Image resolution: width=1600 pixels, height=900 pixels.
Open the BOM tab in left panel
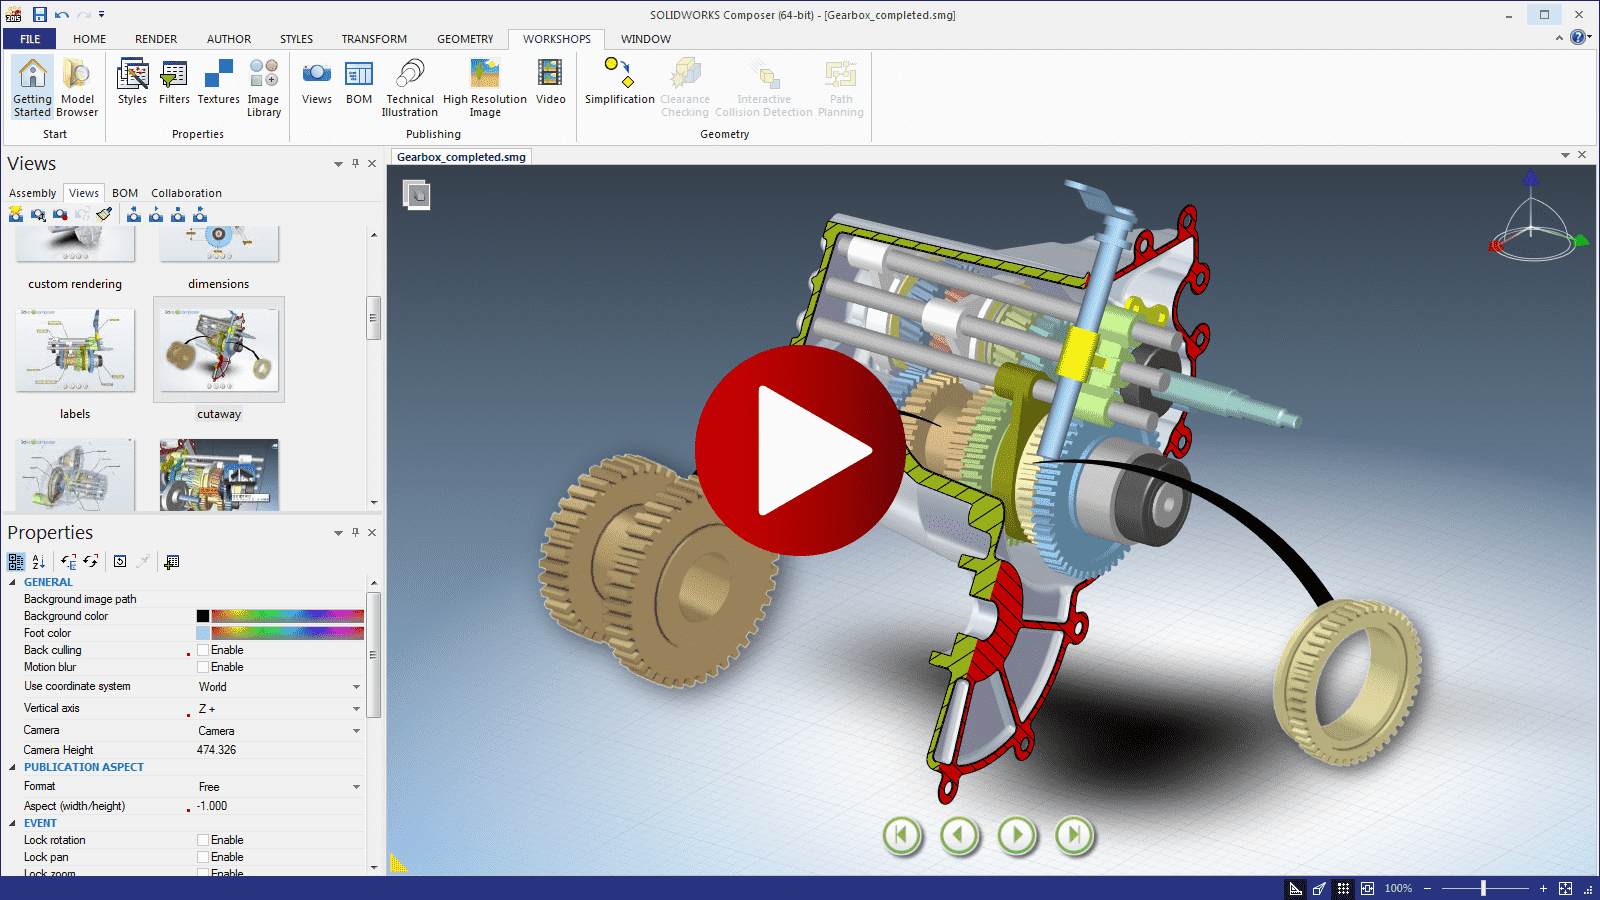pyautogui.click(x=125, y=193)
